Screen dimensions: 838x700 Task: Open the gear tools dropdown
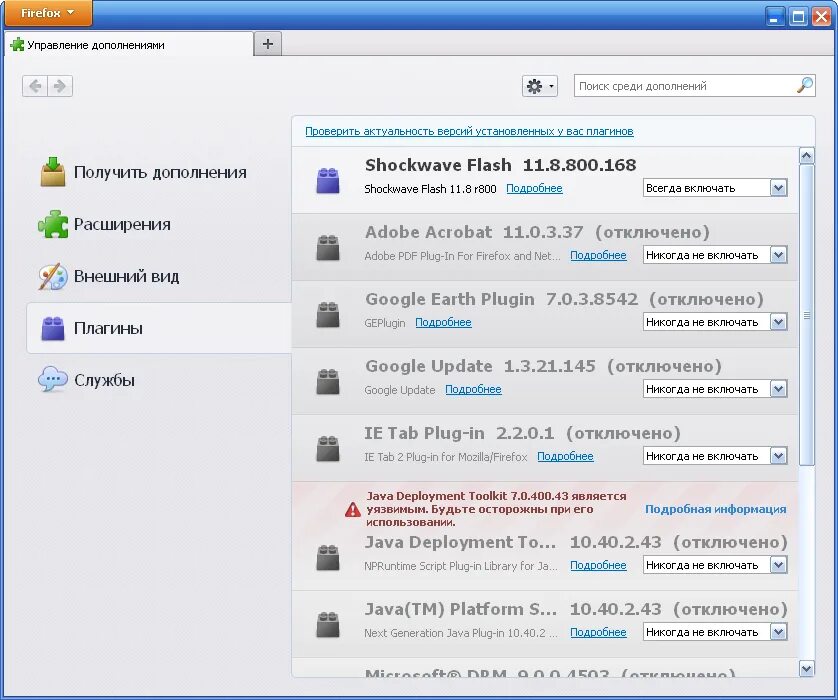pos(540,86)
